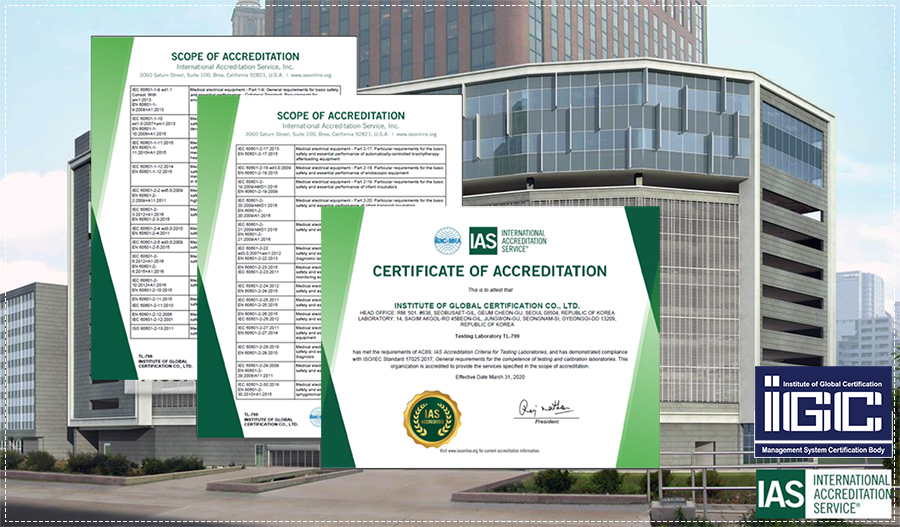Click 'ISO 80601-2-13:2011' cell on back page
900x527 pixels.
(160, 331)
